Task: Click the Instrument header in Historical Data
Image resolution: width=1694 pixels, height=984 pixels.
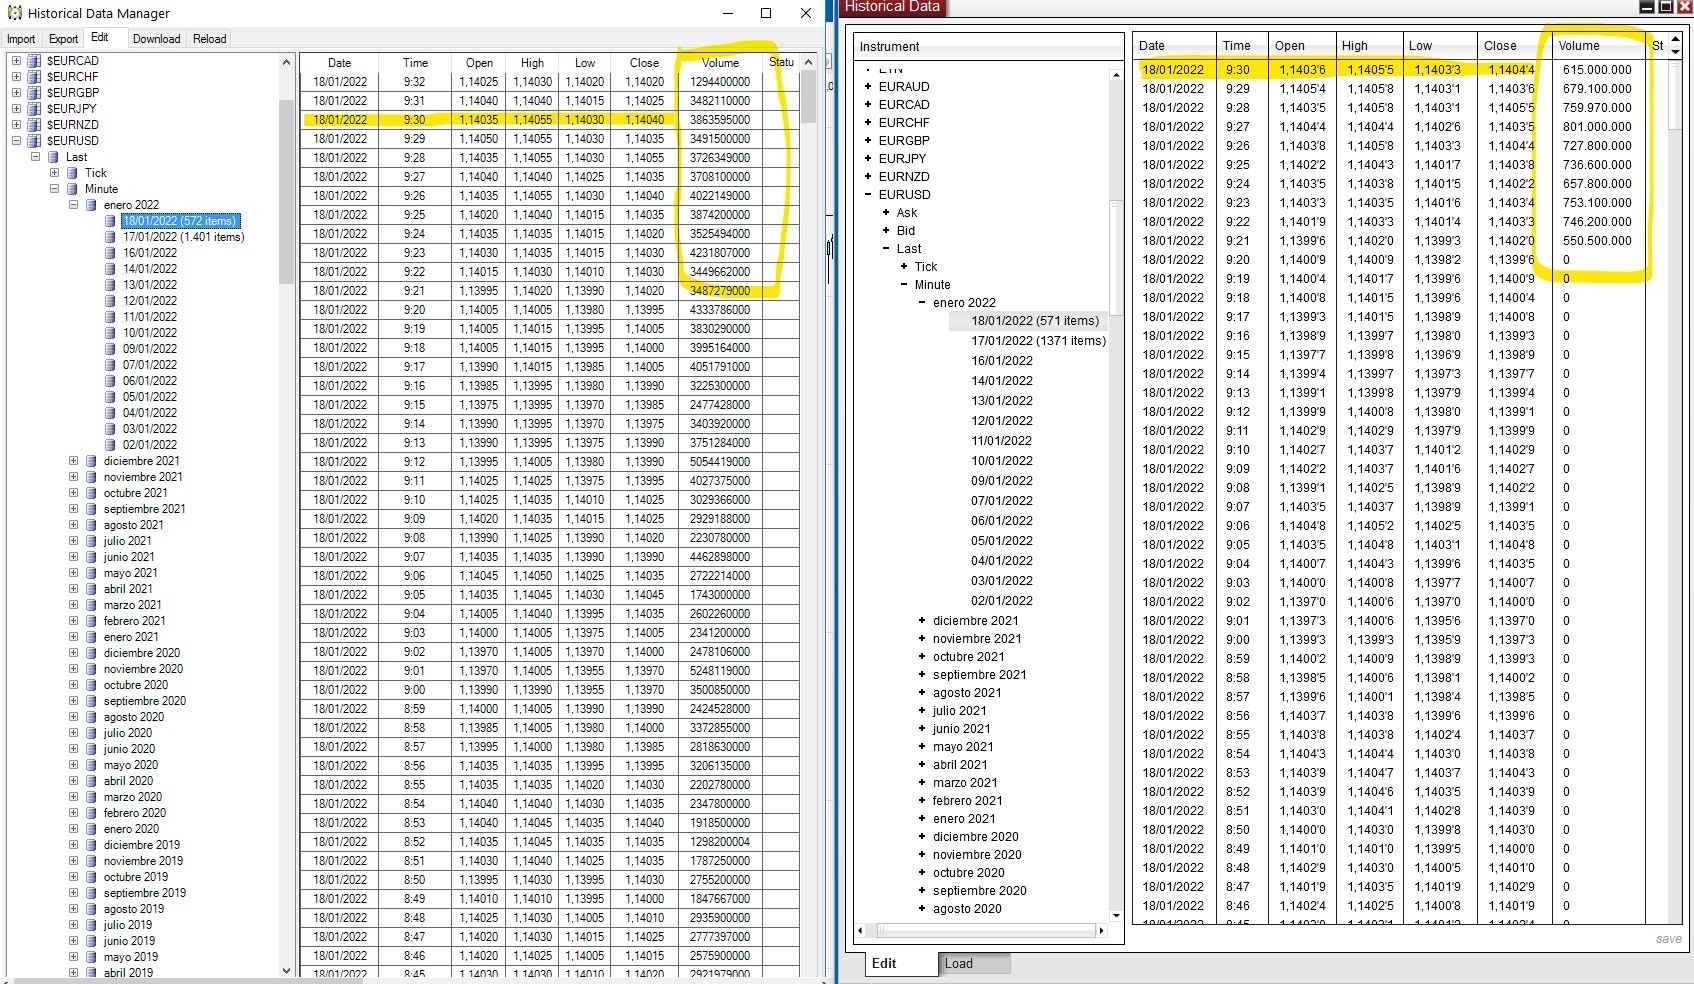Action: [x=988, y=47]
